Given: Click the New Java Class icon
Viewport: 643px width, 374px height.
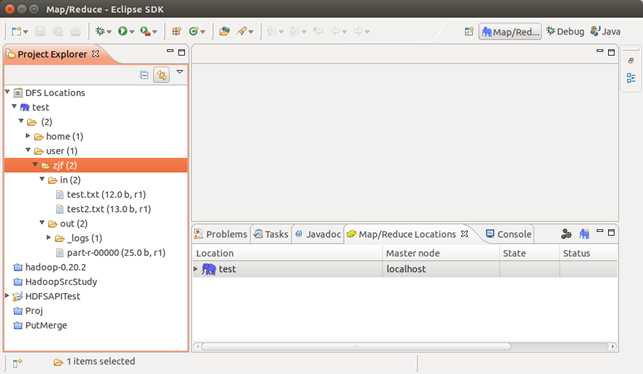Looking at the screenshot, I should [193, 31].
